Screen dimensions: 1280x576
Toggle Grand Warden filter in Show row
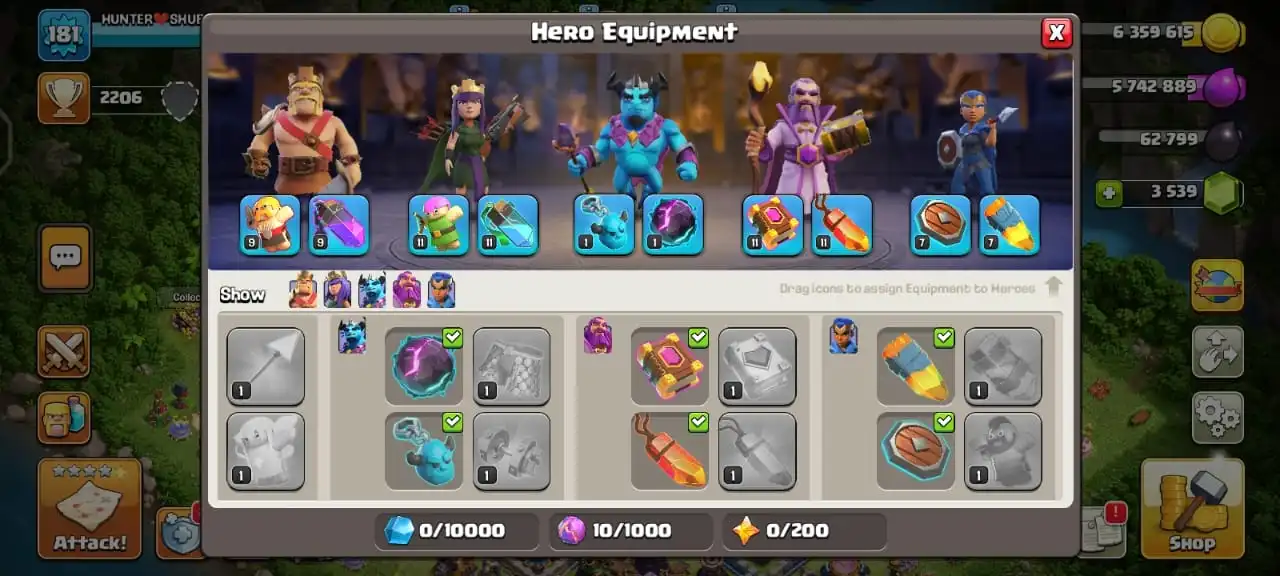coord(407,290)
